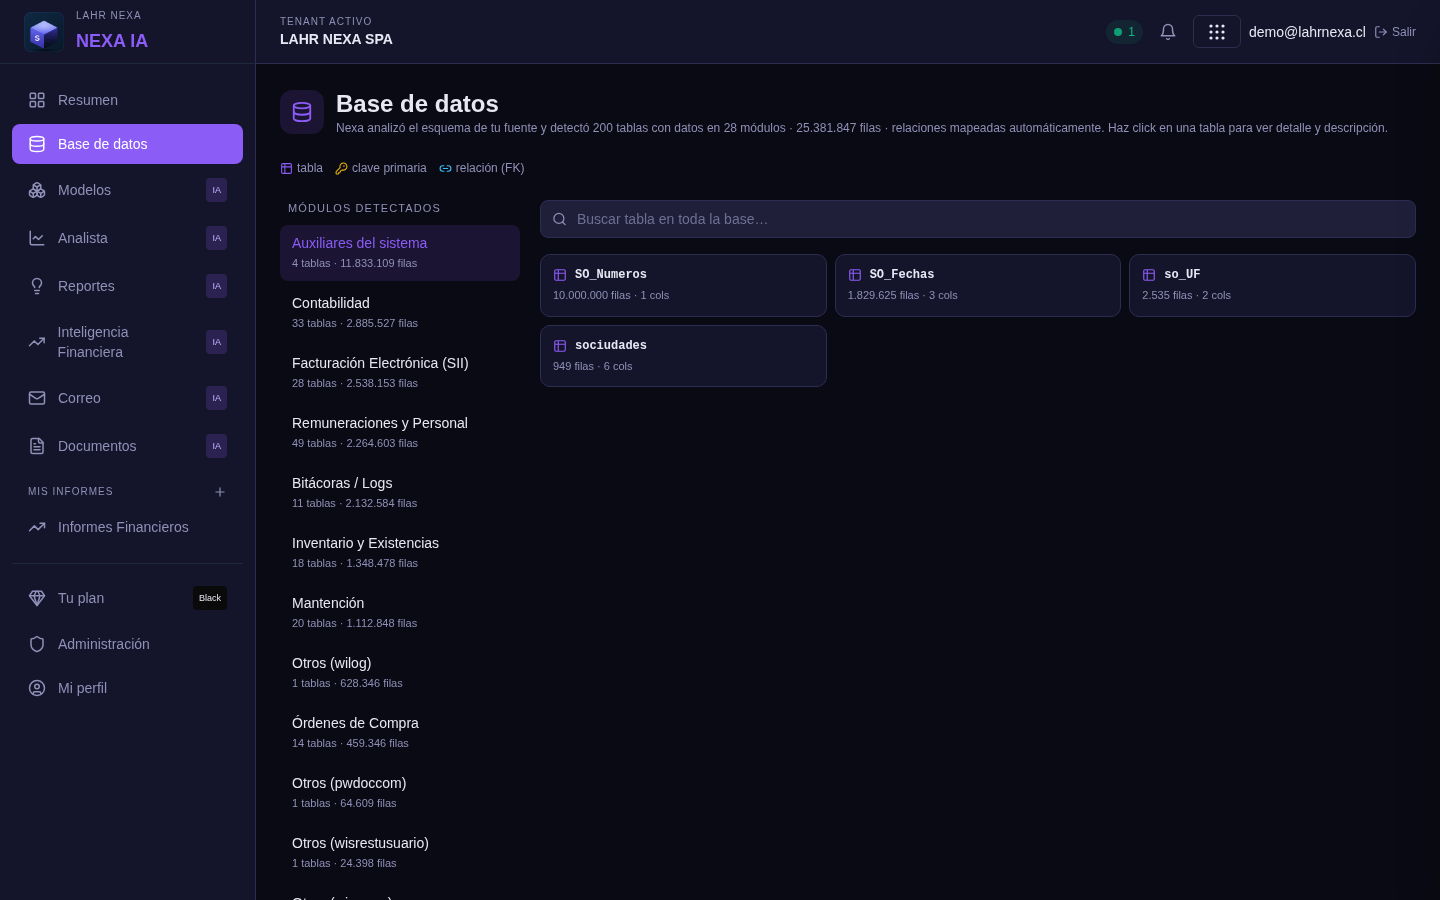Image resolution: width=1440 pixels, height=900 pixels.
Task: Click the Informes Financieros trend icon
Action: 37,527
